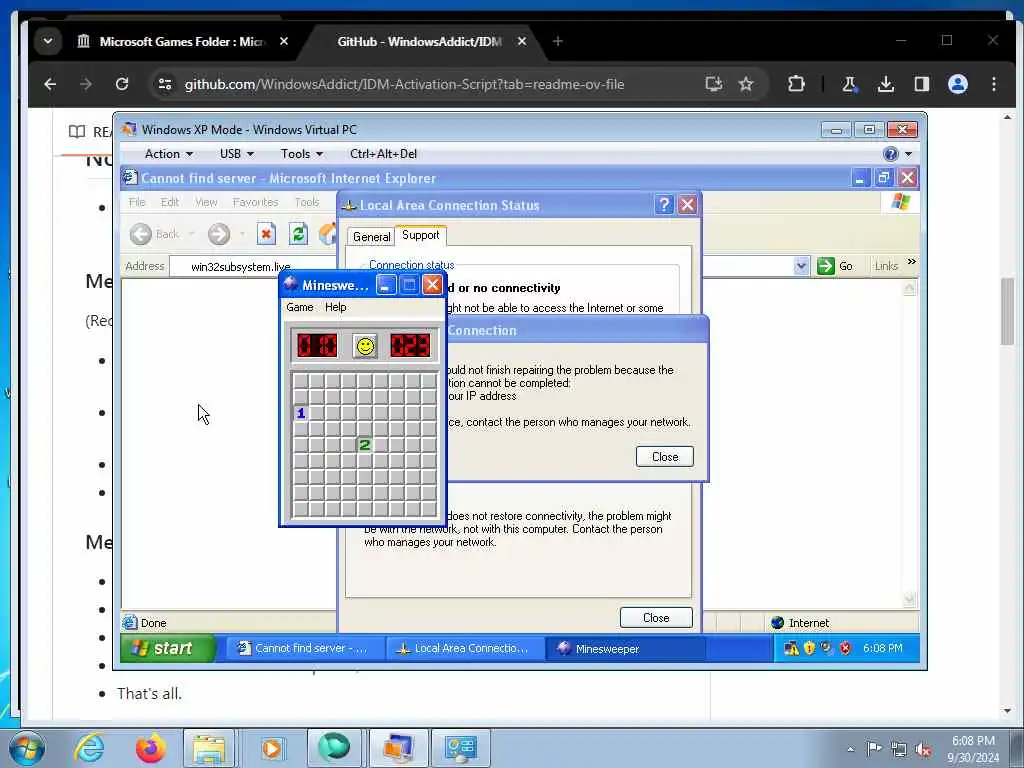
Task: Click the IE Go button
Action: point(836,266)
